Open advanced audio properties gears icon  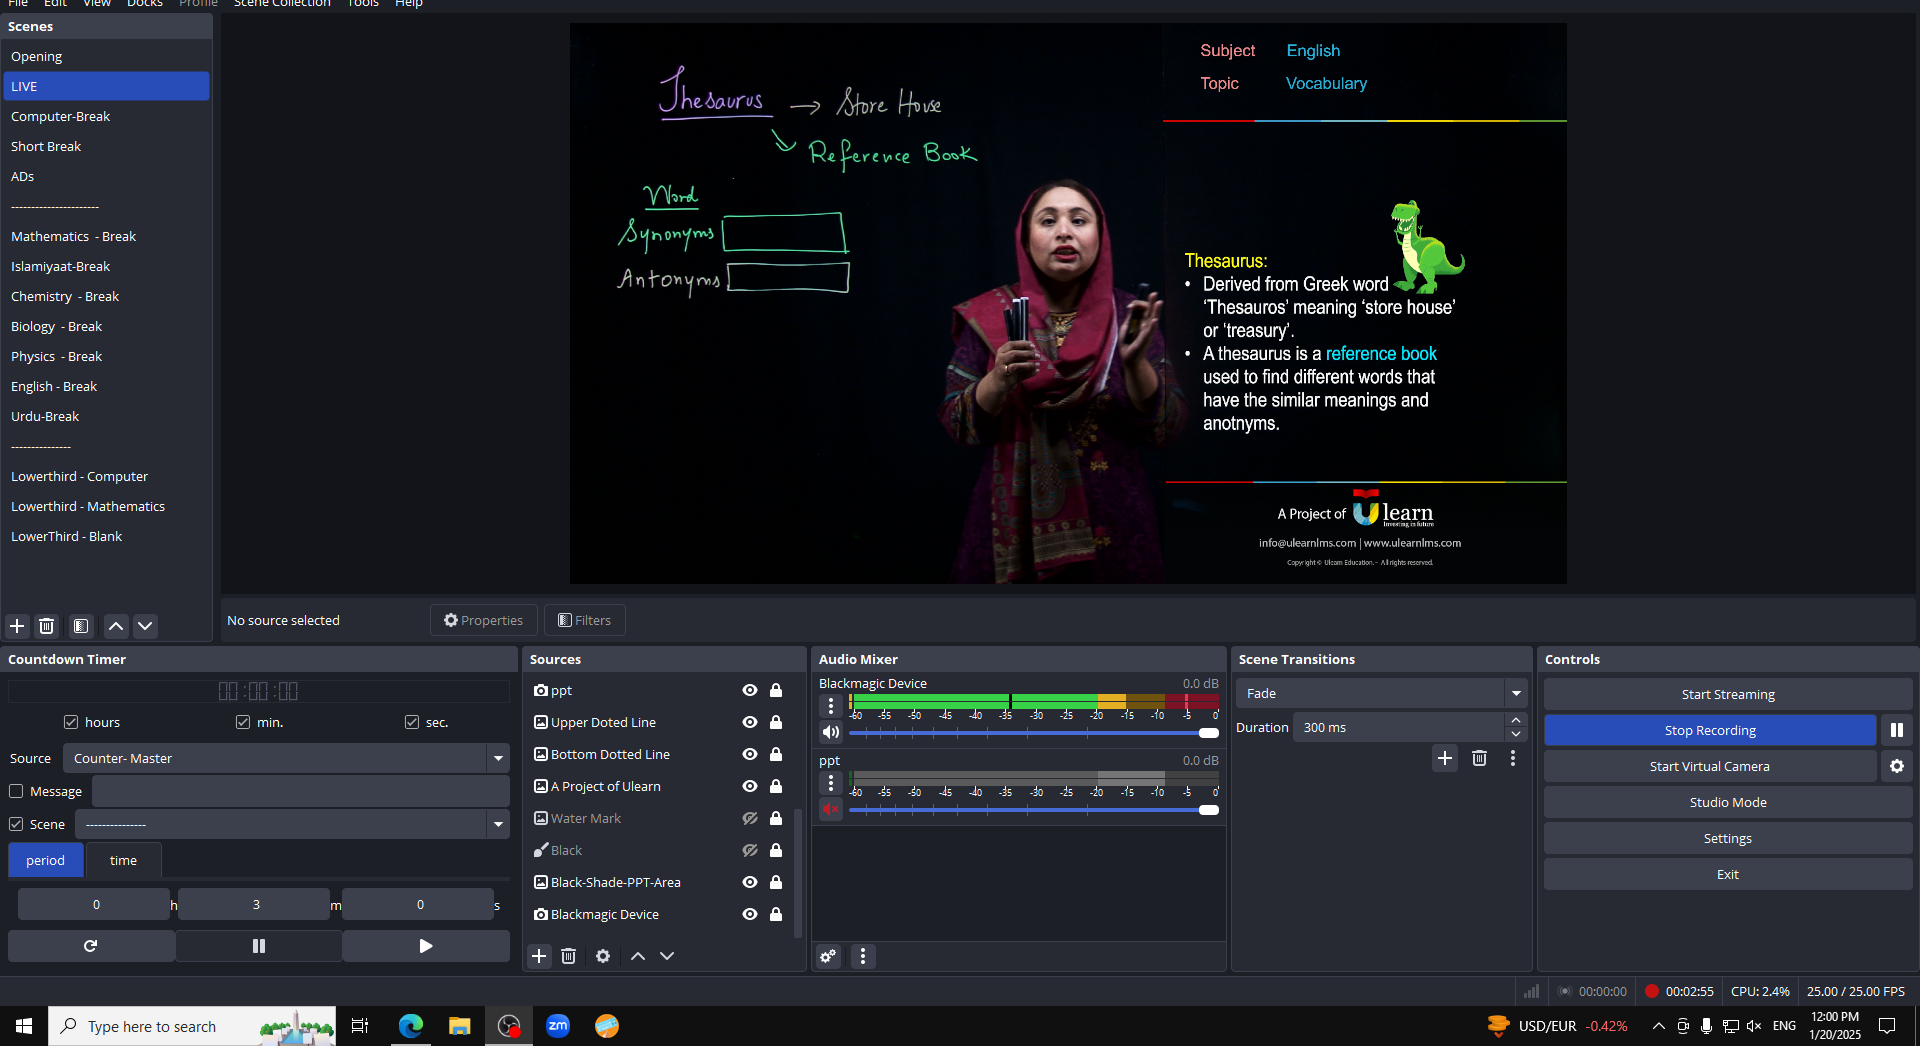[x=828, y=956]
